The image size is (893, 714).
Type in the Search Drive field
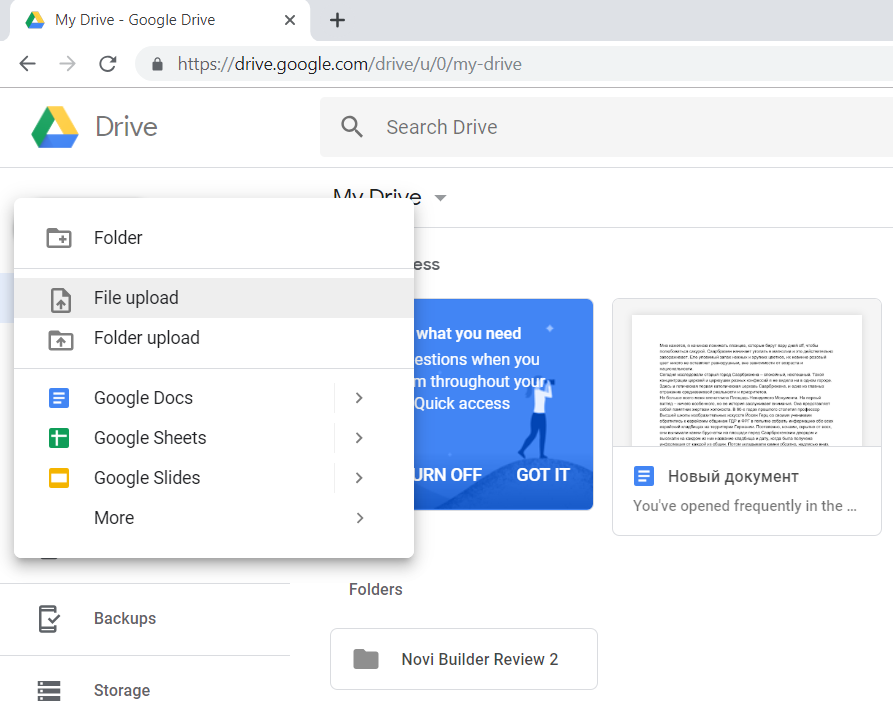coord(600,127)
